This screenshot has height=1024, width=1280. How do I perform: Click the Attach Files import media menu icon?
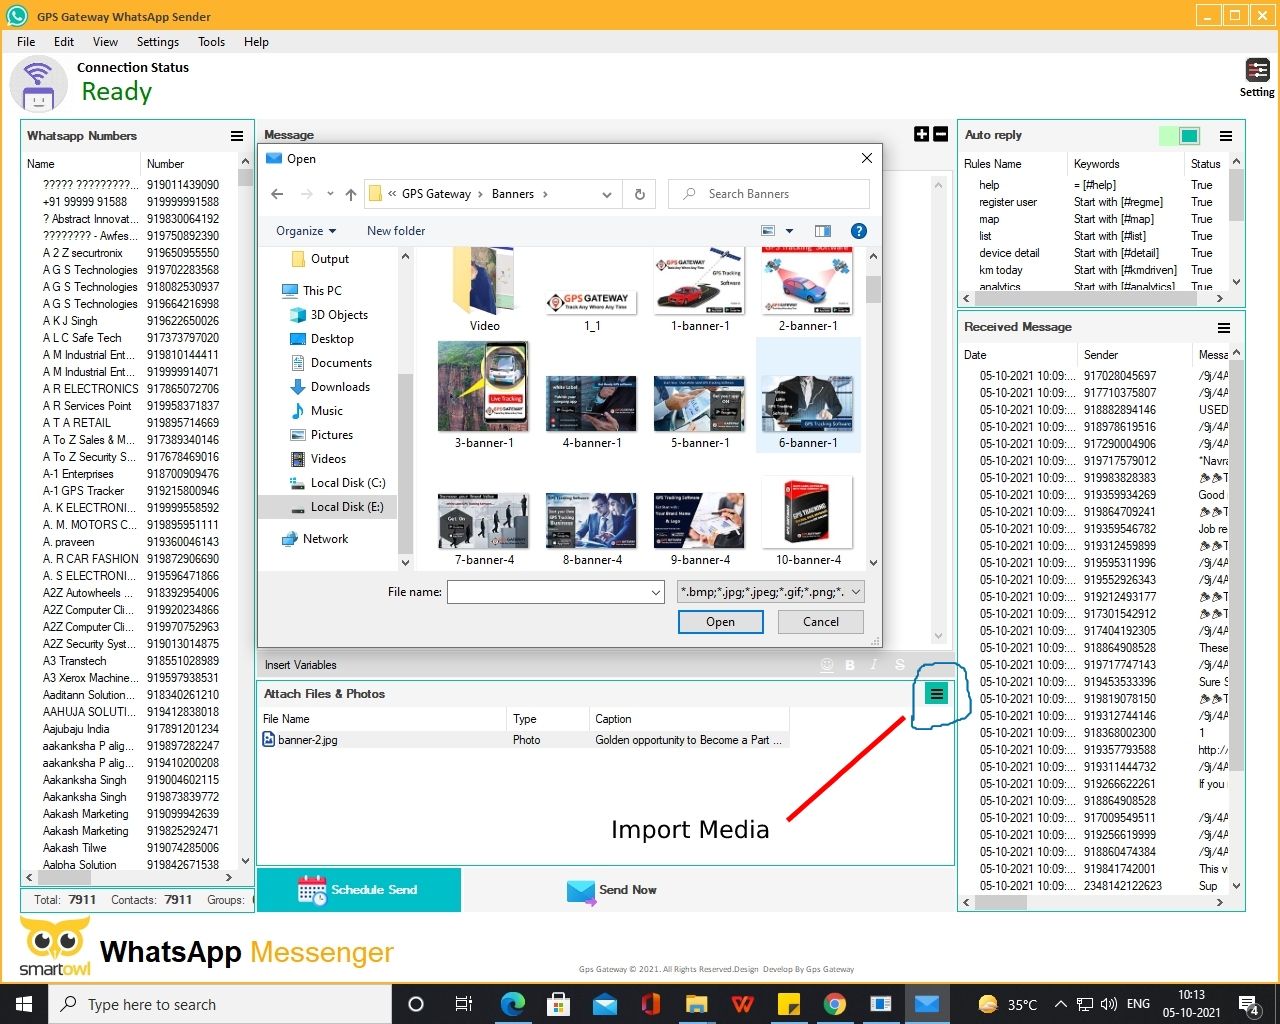[936, 694]
